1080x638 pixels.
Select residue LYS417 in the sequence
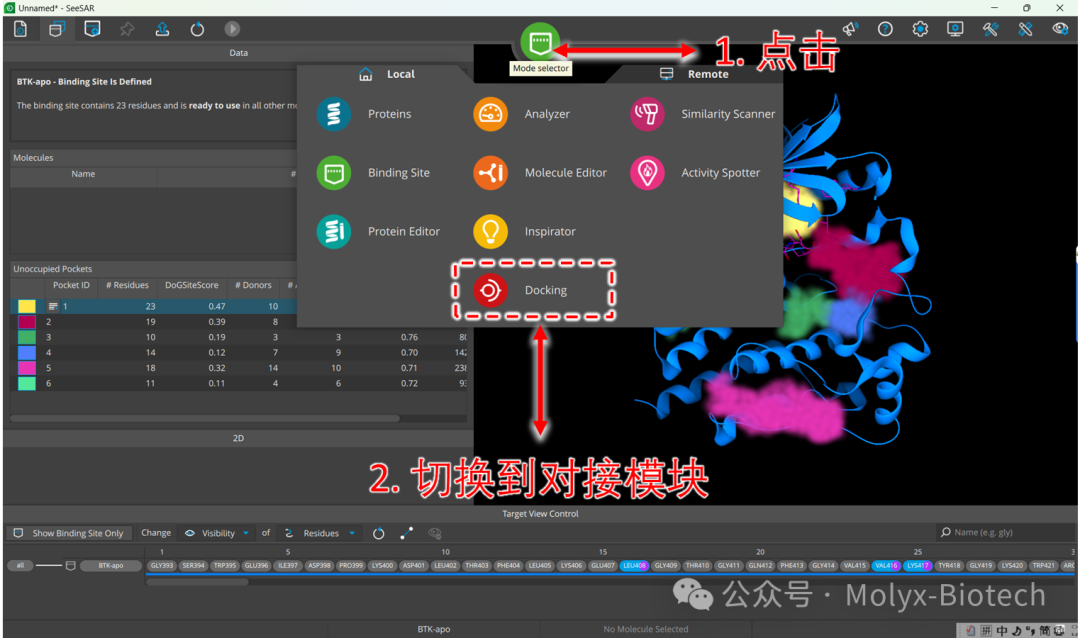(x=917, y=566)
